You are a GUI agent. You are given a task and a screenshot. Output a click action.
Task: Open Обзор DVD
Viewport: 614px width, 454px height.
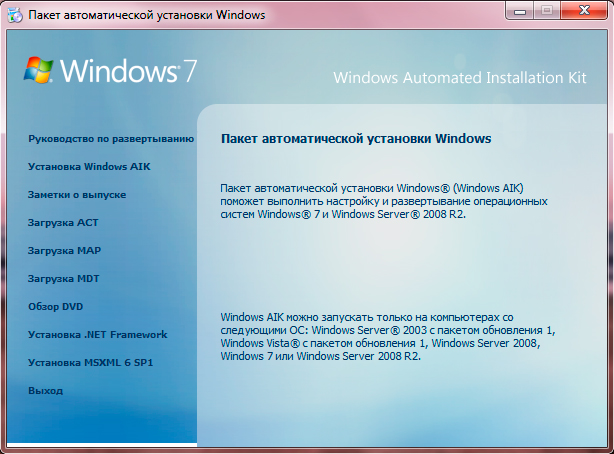pos(56,307)
